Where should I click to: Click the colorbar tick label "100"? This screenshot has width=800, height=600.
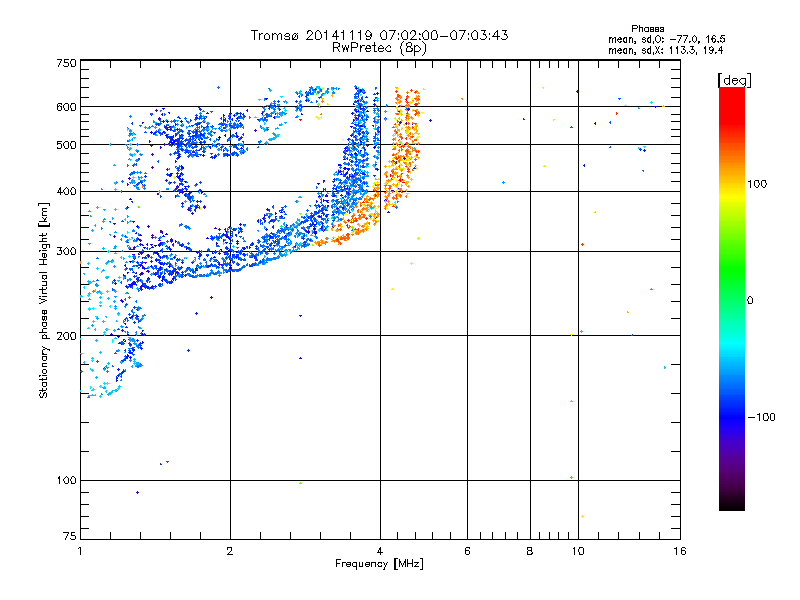[x=757, y=184]
